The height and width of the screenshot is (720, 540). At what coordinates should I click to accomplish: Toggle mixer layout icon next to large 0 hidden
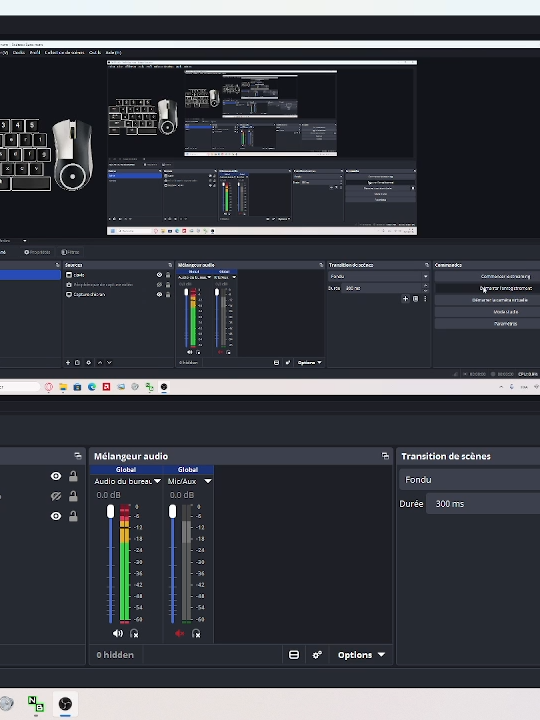click(x=294, y=655)
